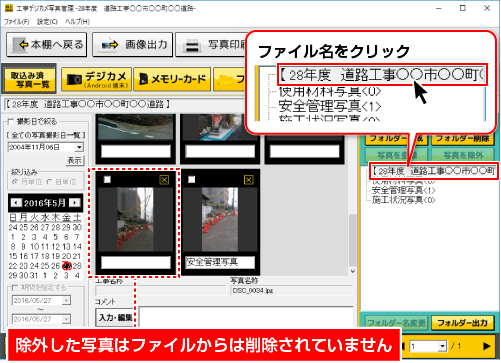Click 写真を除外 button
The image size is (501, 363).
(463, 155)
